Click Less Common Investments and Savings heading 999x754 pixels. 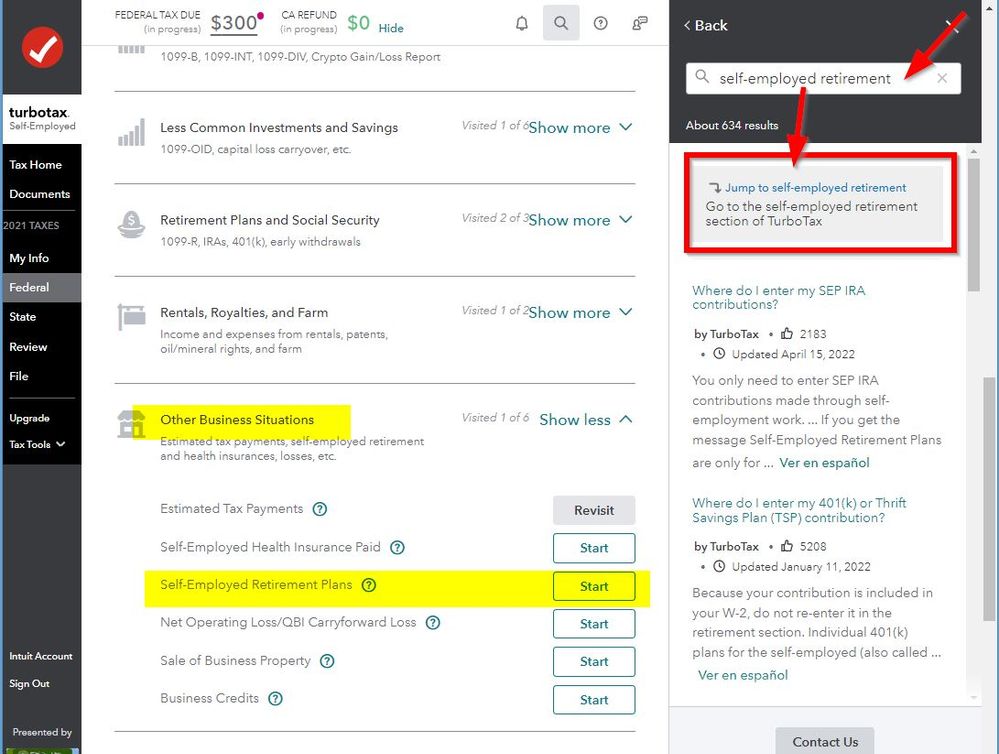[x=279, y=127]
